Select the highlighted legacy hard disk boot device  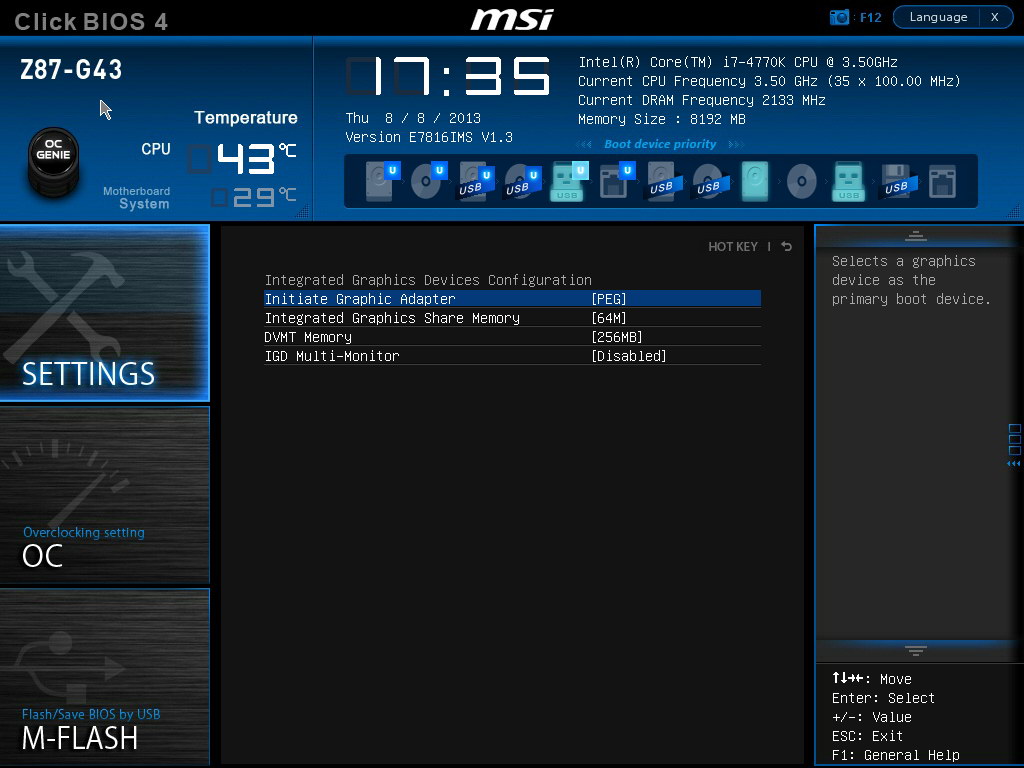click(x=755, y=181)
